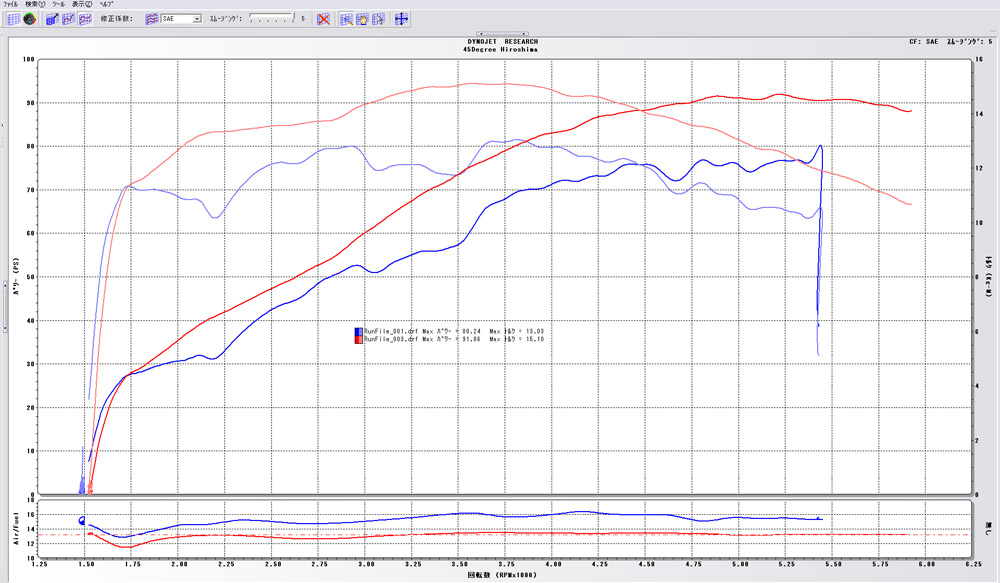Click the round dyno gauge icon
This screenshot has height=583, width=1000.
pos(31,19)
